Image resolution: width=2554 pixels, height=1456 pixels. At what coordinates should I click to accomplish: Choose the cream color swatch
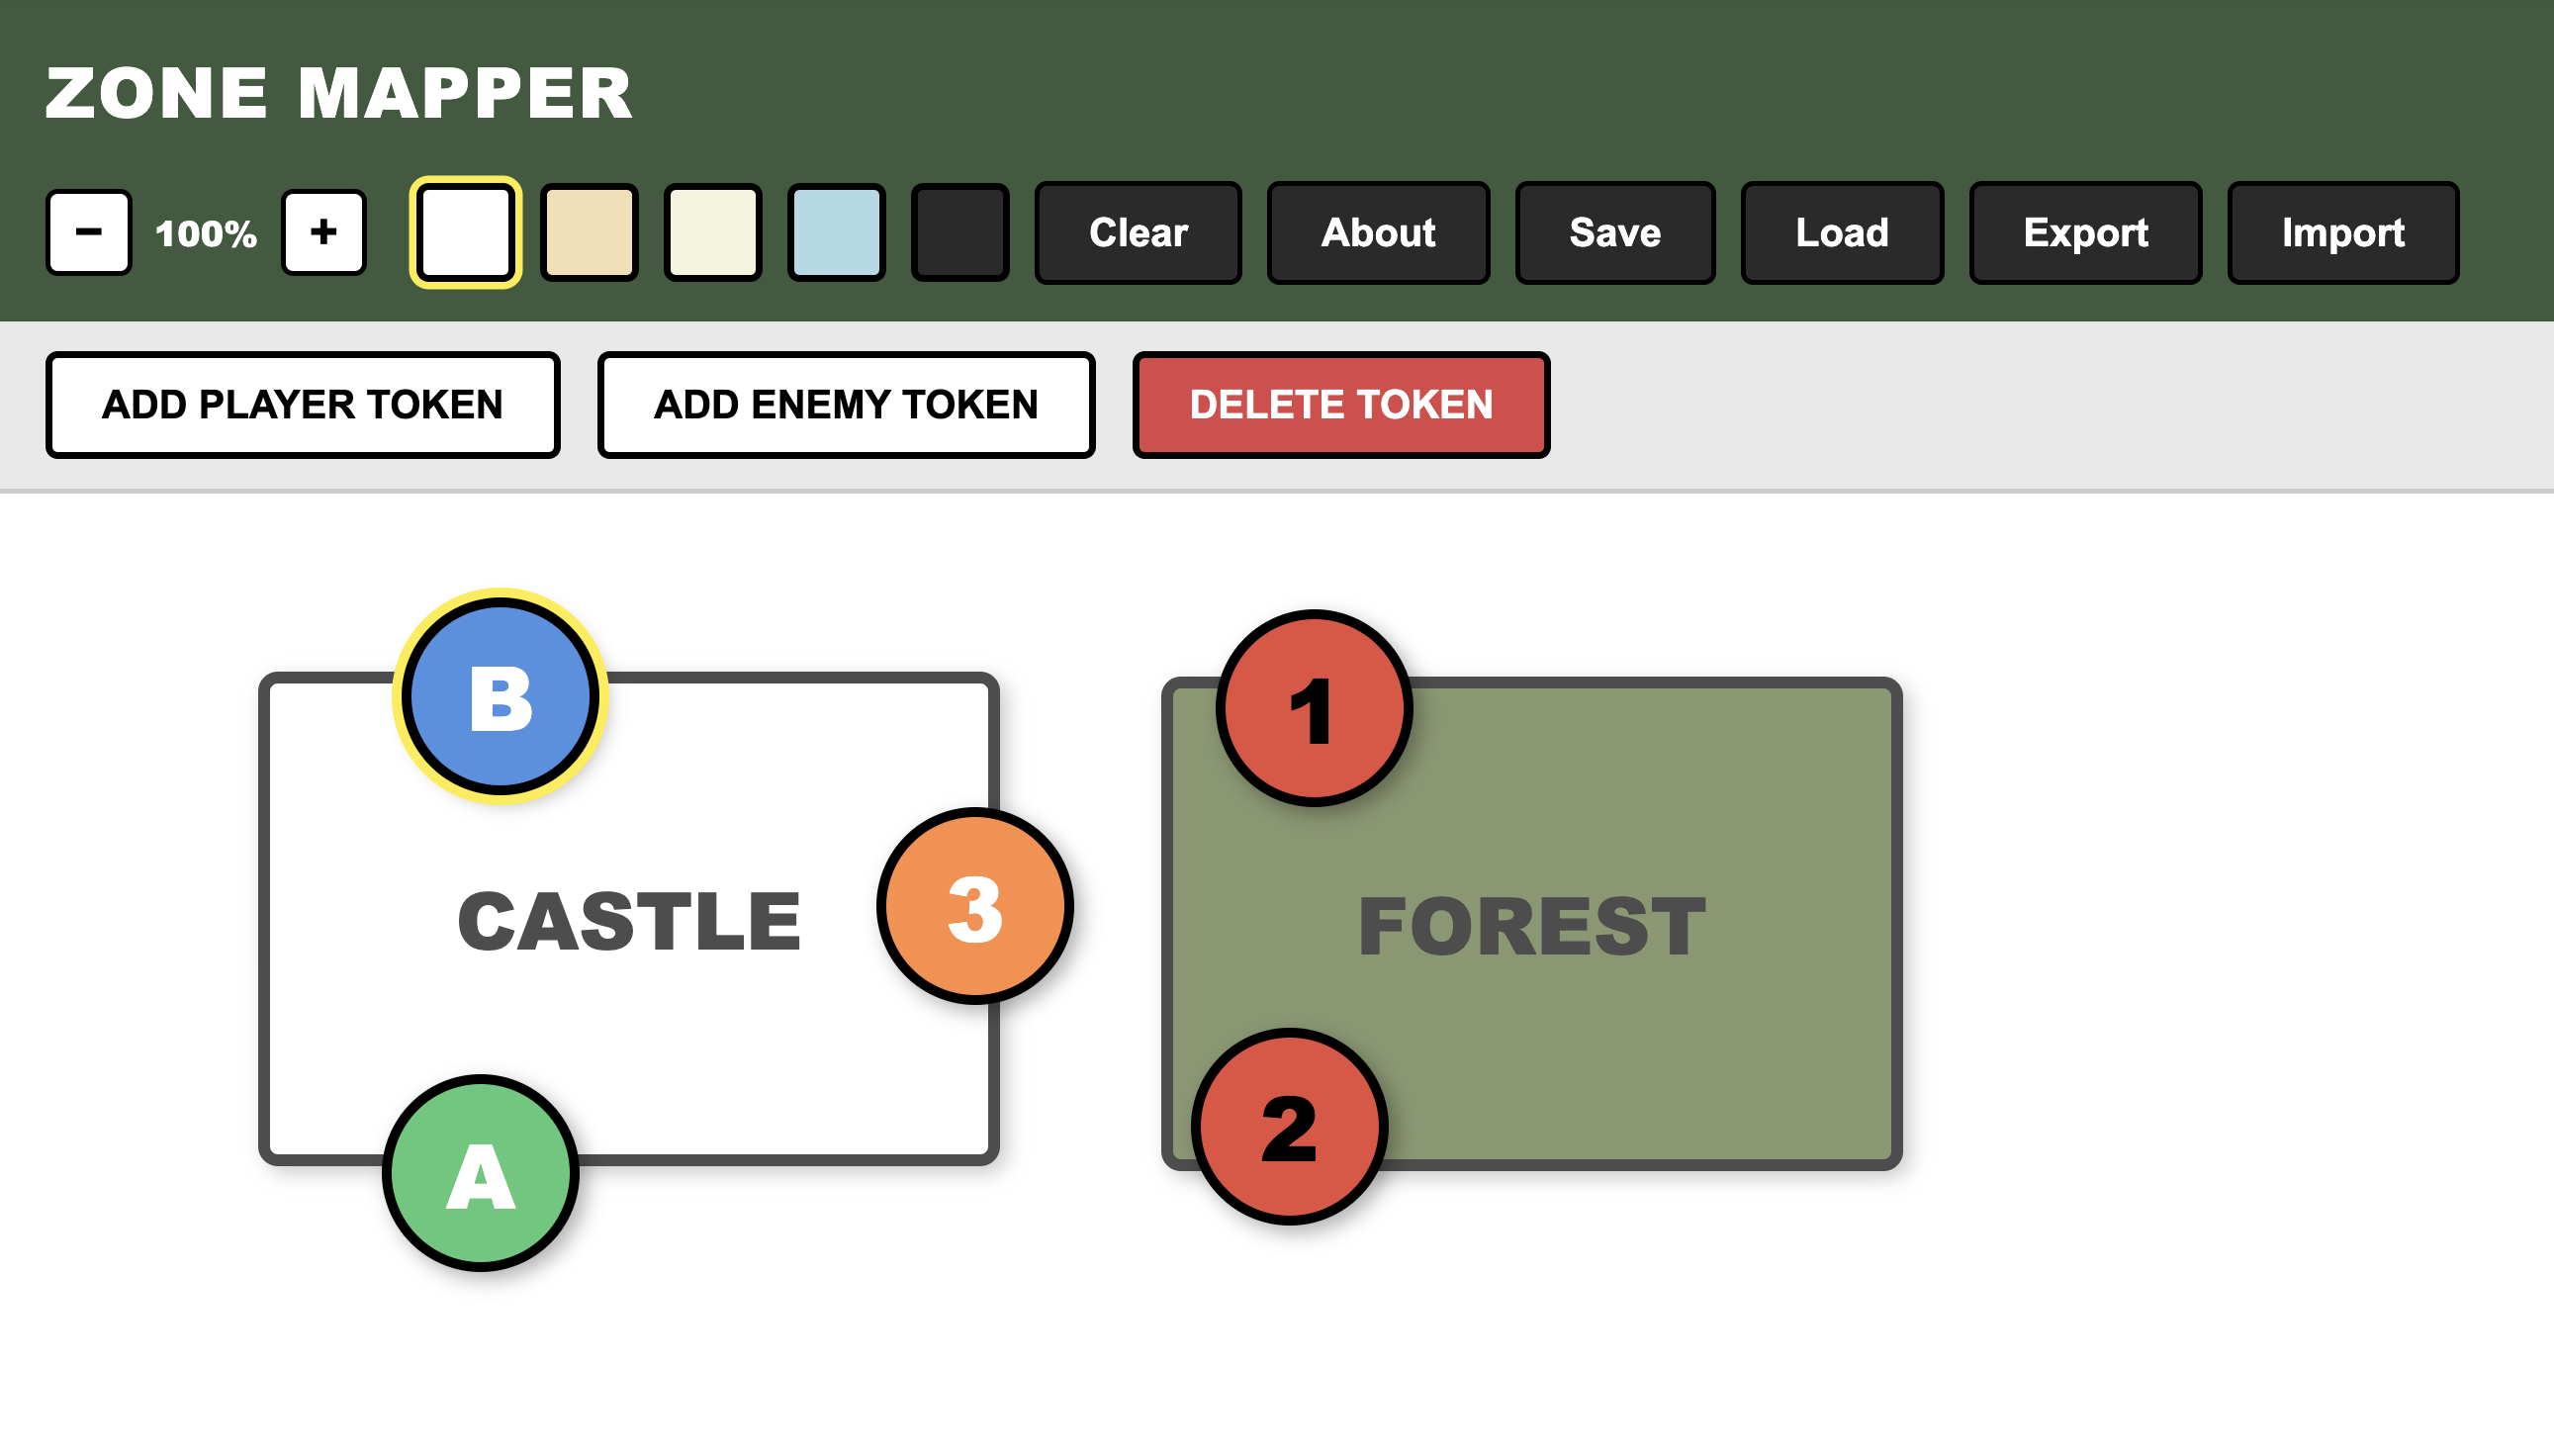[x=713, y=232]
